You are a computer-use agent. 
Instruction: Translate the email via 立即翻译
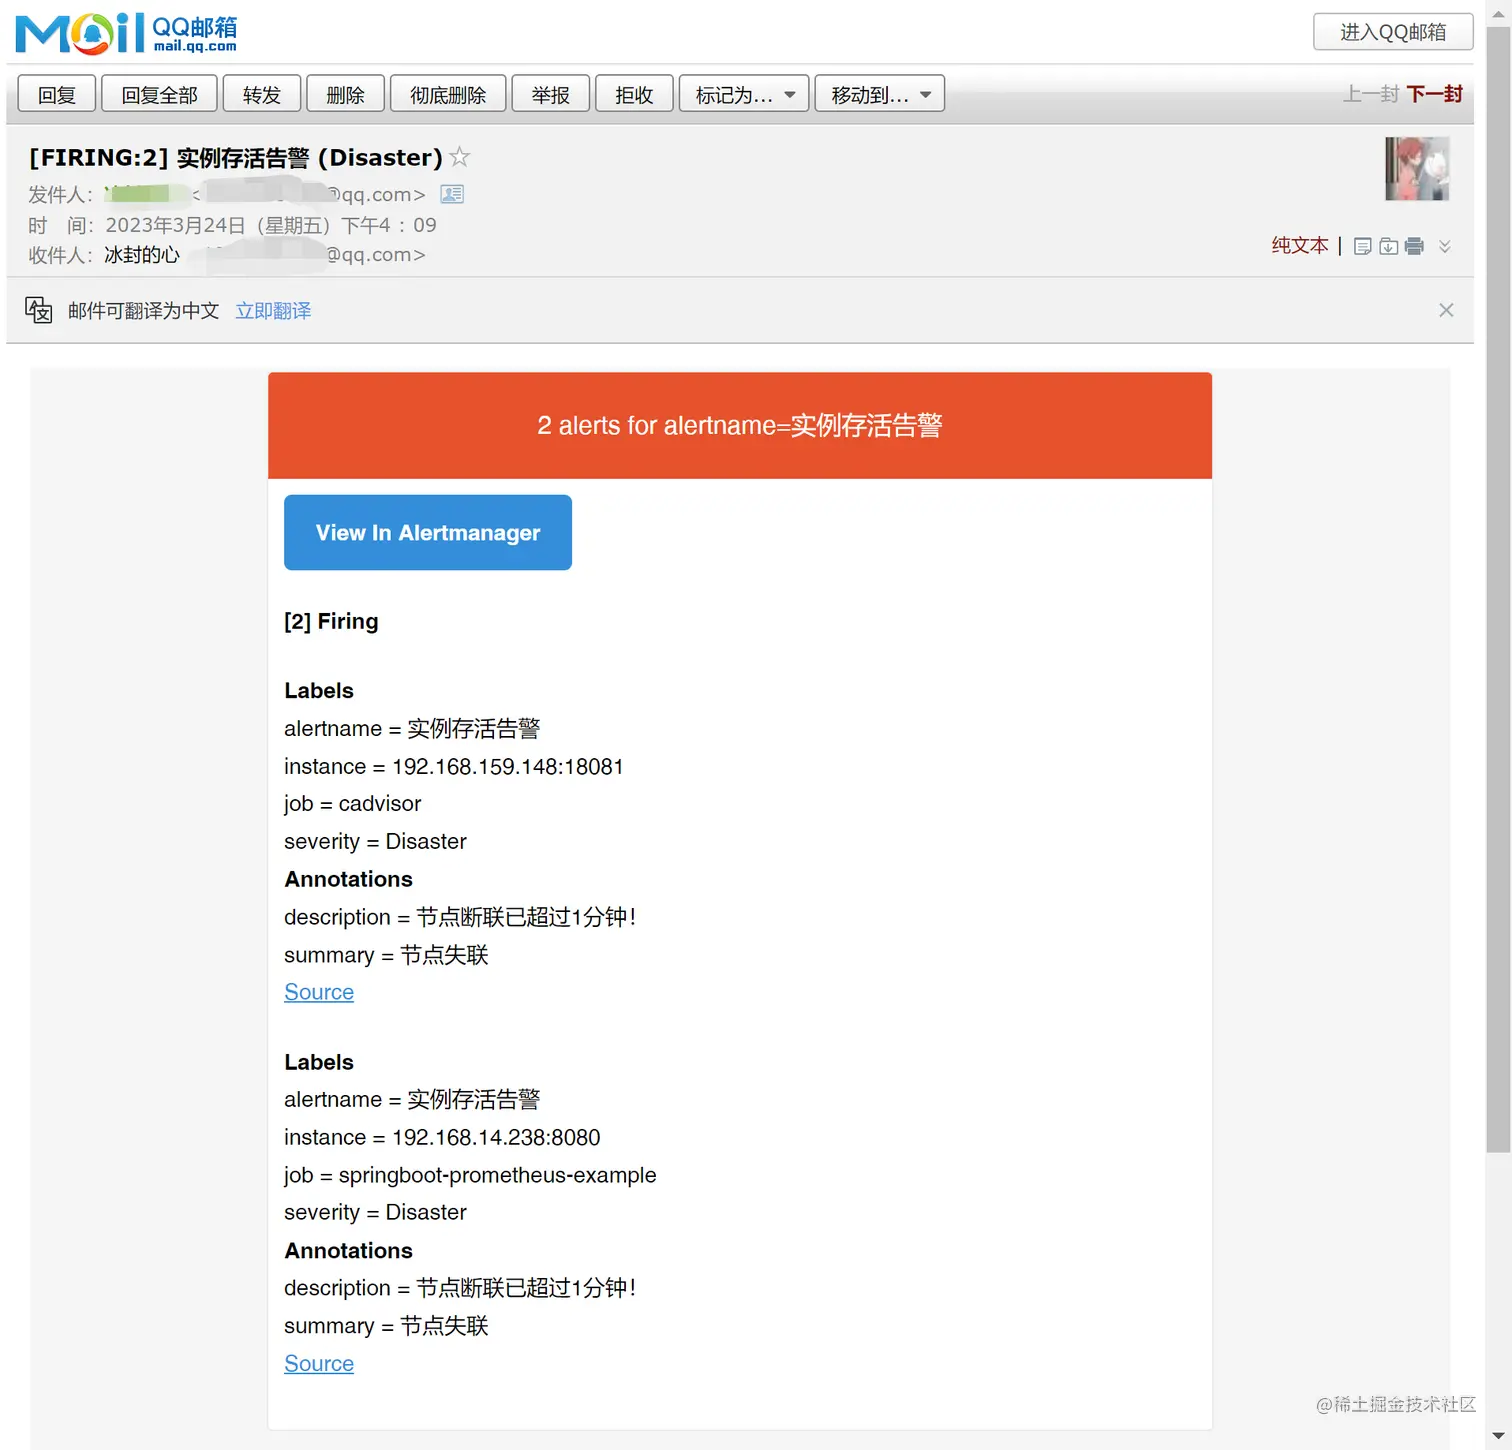pyautogui.click(x=273, y=310)
